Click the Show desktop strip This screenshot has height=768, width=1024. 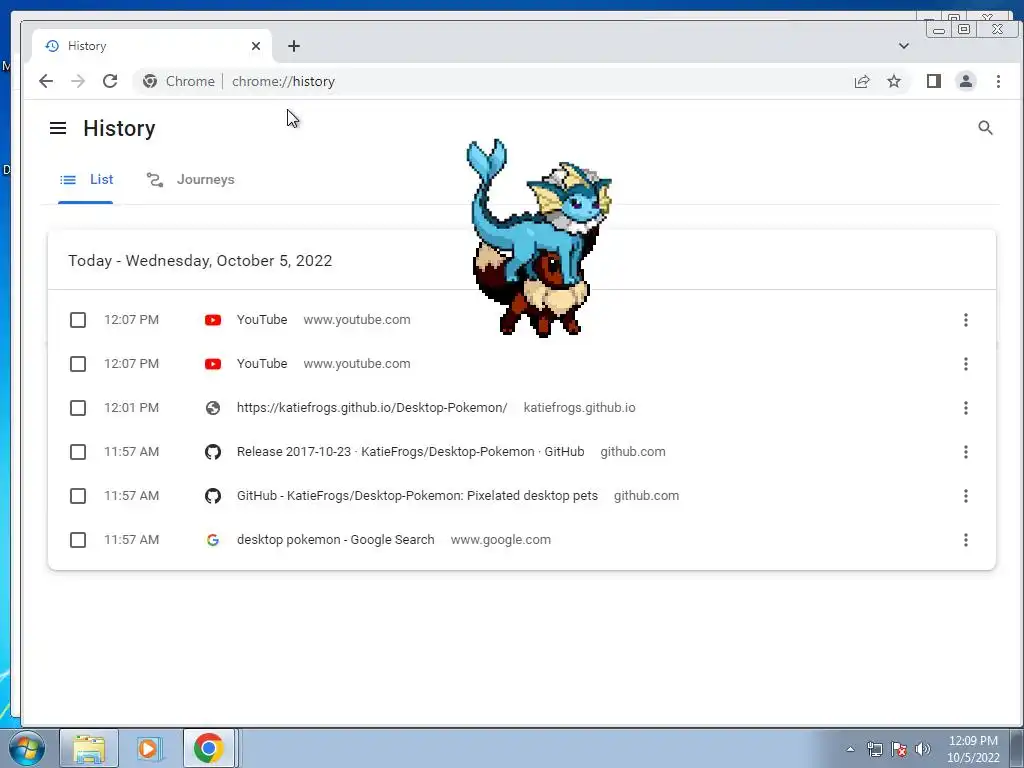coord(1016,748)
